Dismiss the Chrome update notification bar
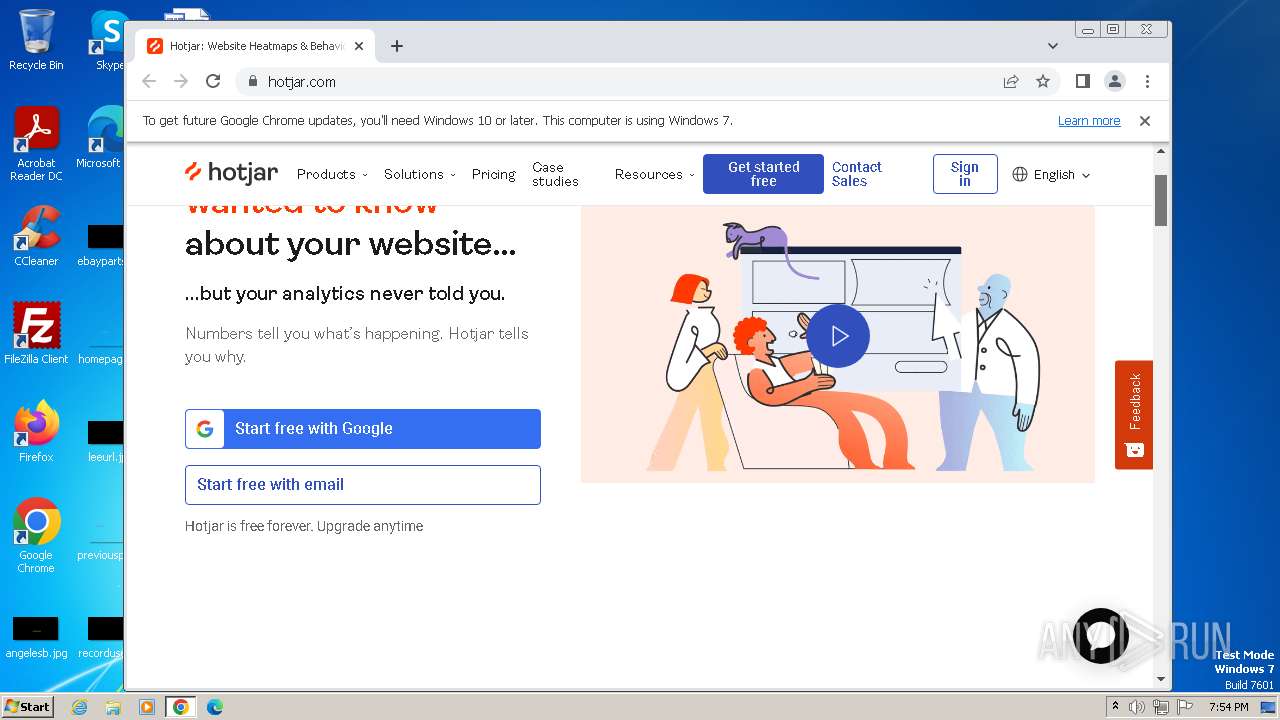 (x=1145, y=120)
